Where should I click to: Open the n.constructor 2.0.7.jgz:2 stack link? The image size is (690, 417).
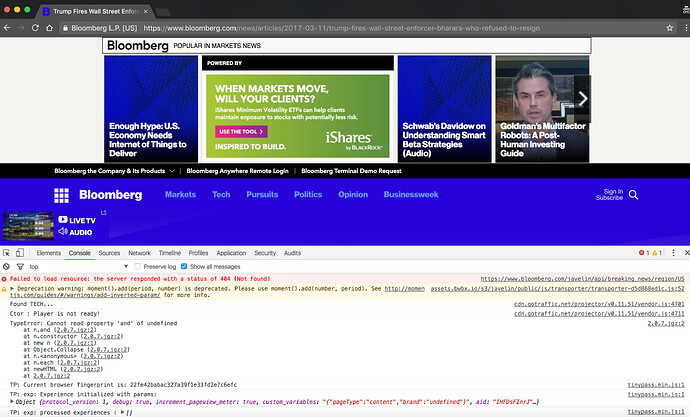[103, 337]
